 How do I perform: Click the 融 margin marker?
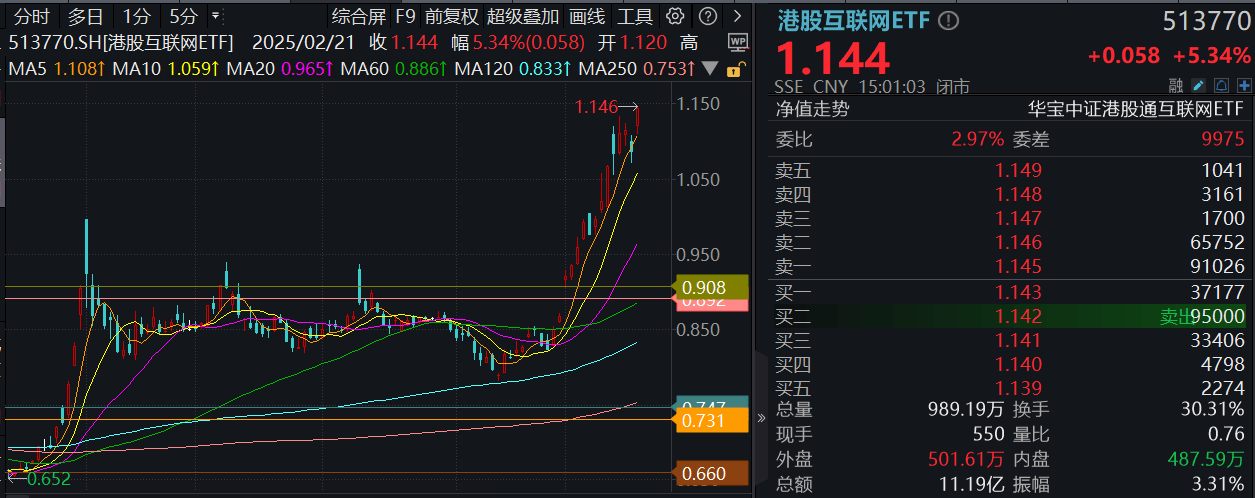pos(1176,86)
